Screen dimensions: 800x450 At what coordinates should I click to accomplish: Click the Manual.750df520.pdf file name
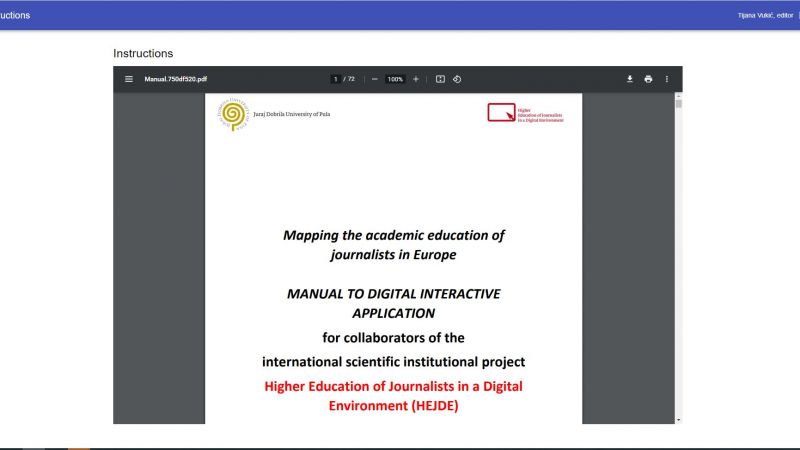tap(176, 79)
